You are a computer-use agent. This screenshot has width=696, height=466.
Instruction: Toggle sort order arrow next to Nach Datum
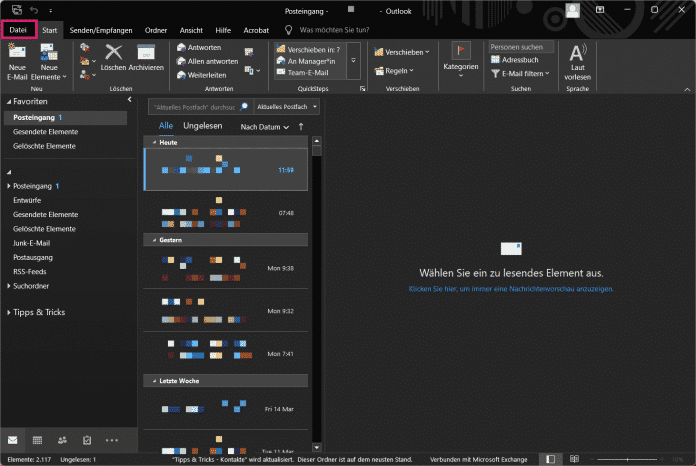click(301, 127)
